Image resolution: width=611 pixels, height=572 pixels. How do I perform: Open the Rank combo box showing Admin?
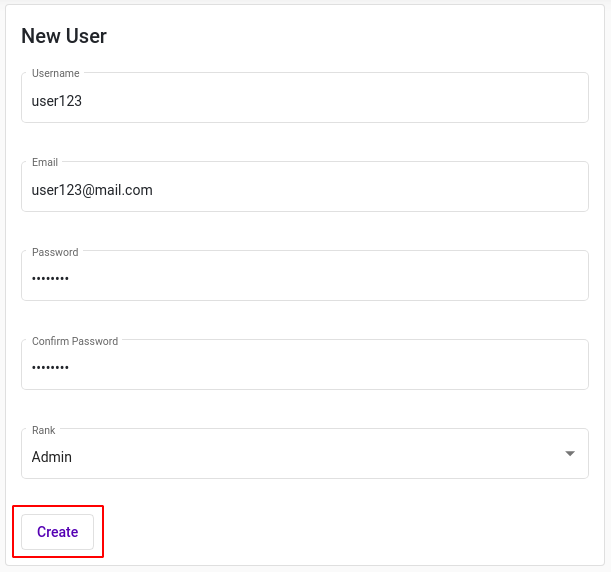(x=305, y=454)
